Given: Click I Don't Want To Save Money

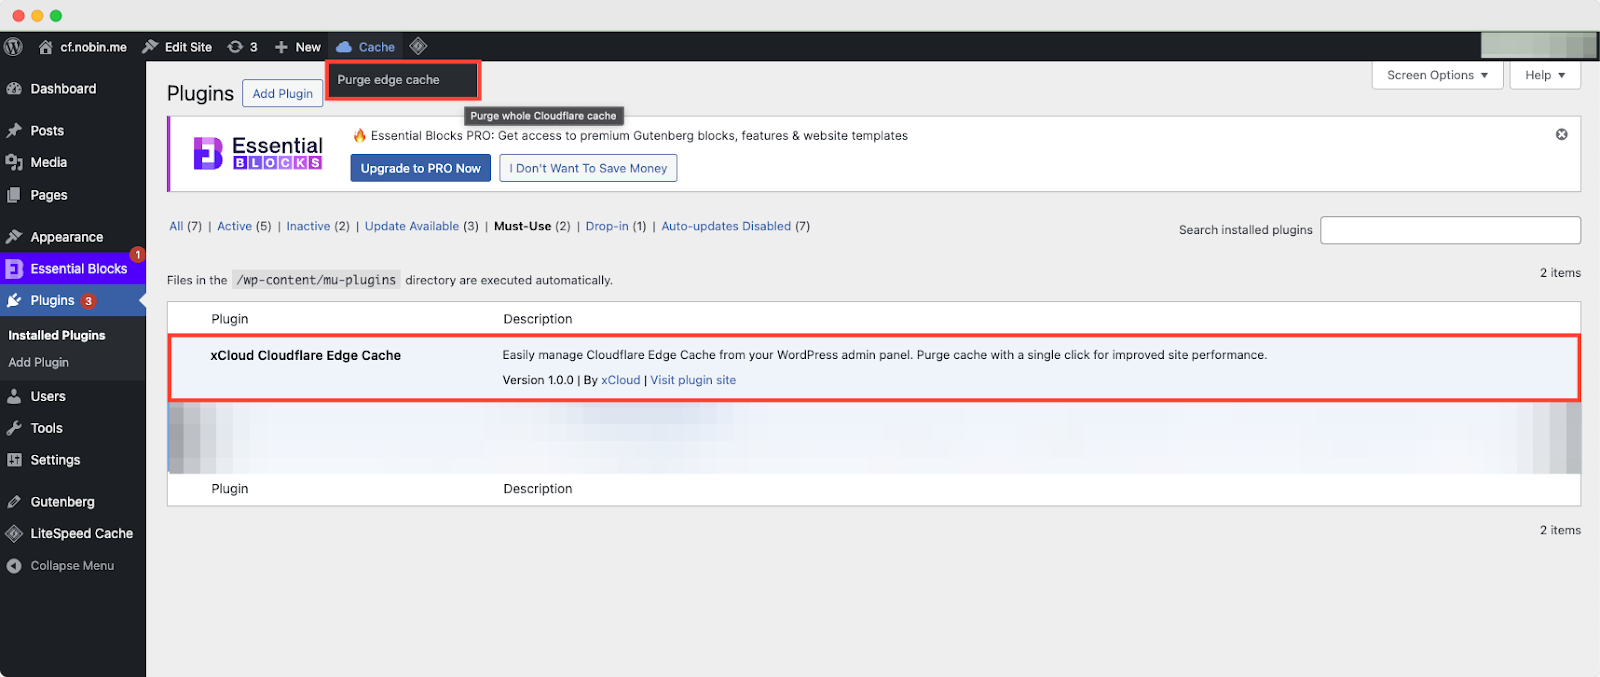Looking at the screenshot, I should click(x=588, y=168).
